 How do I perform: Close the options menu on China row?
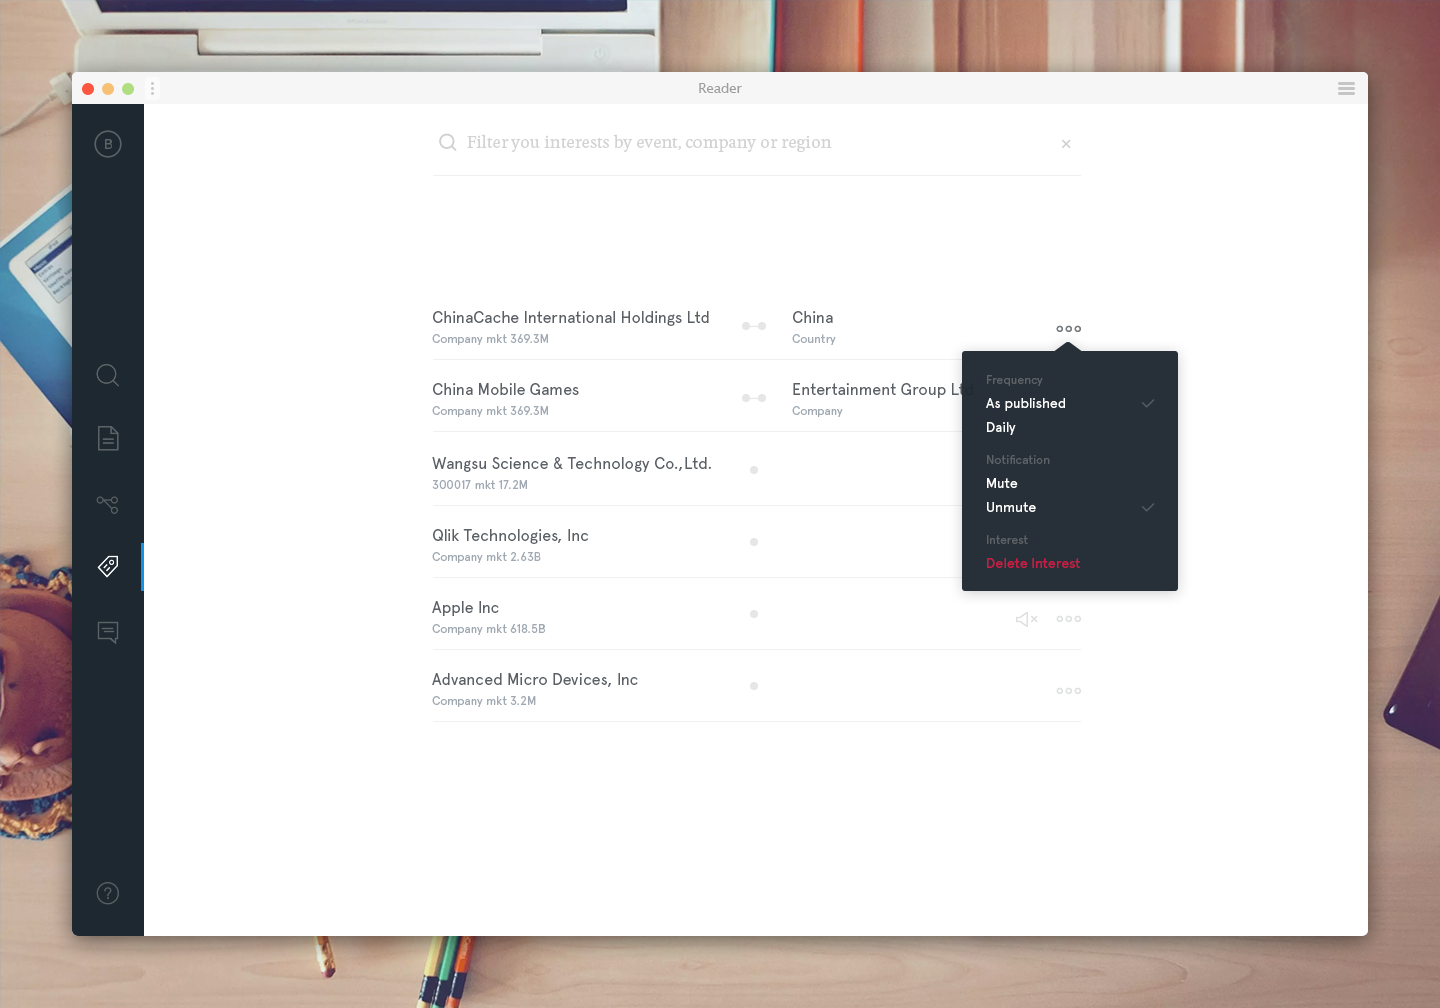tap(1069, 329)
